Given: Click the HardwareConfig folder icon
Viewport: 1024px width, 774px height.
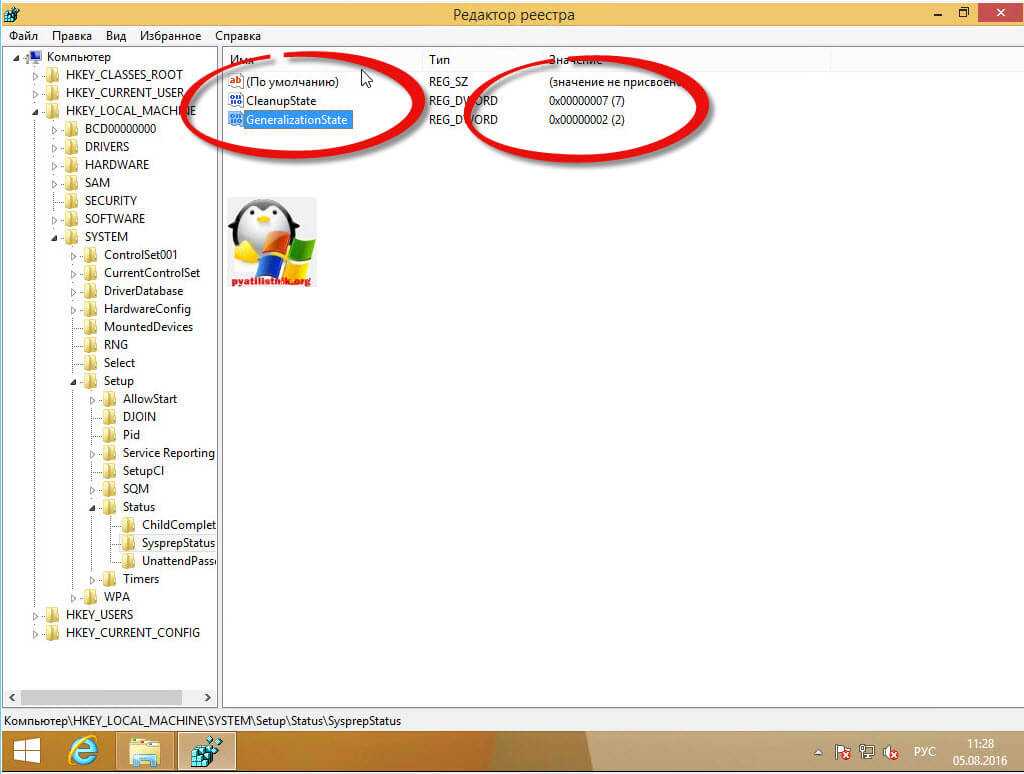Looking at the screenshot, I should tap(91, 309).
